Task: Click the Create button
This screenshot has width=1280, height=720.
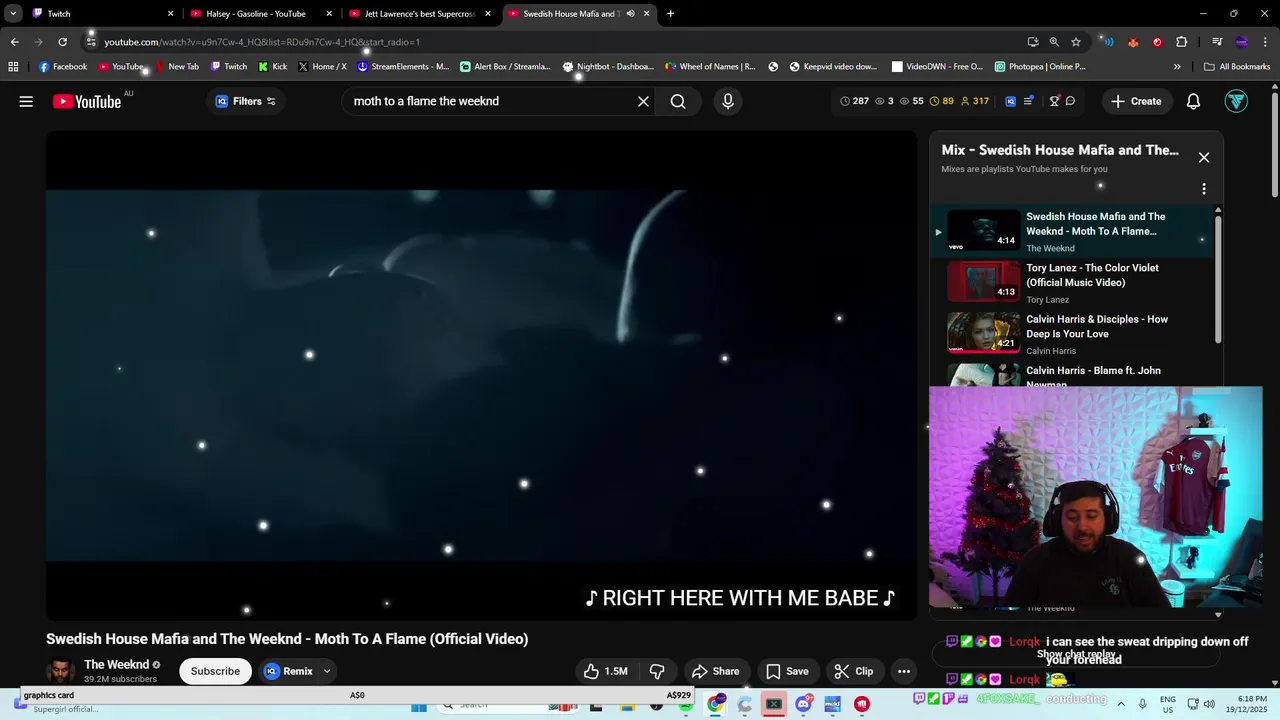Action: [1136, 101]
